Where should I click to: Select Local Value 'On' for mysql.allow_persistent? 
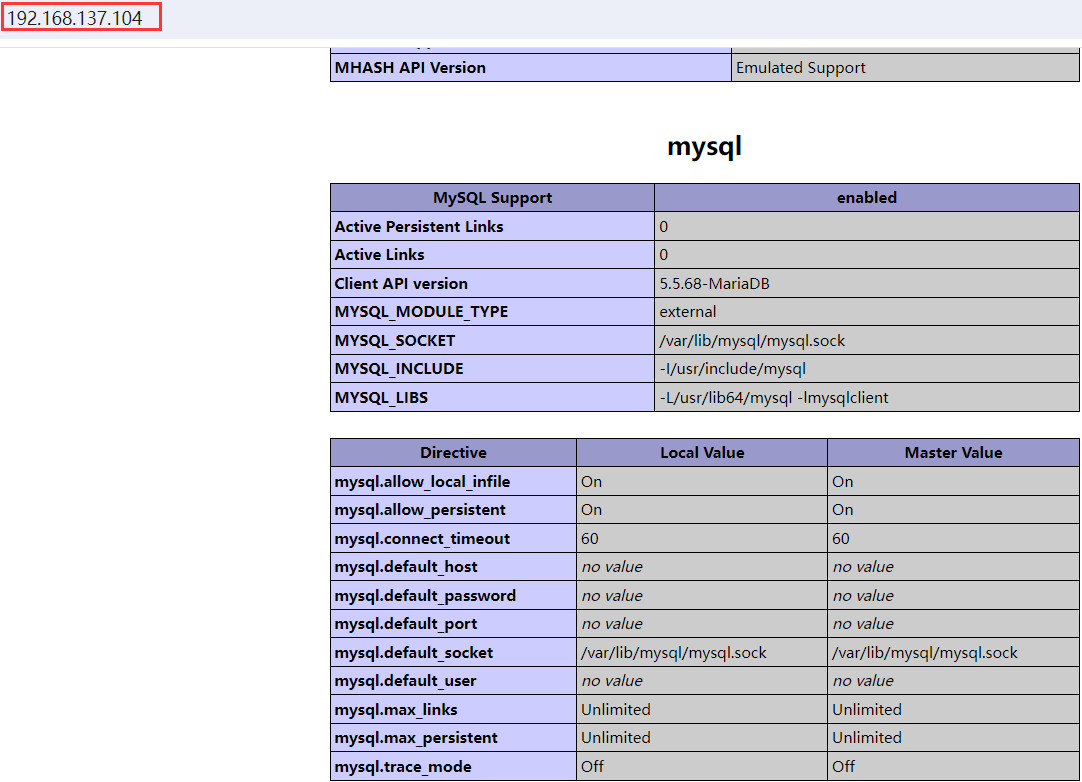point(702,510)
